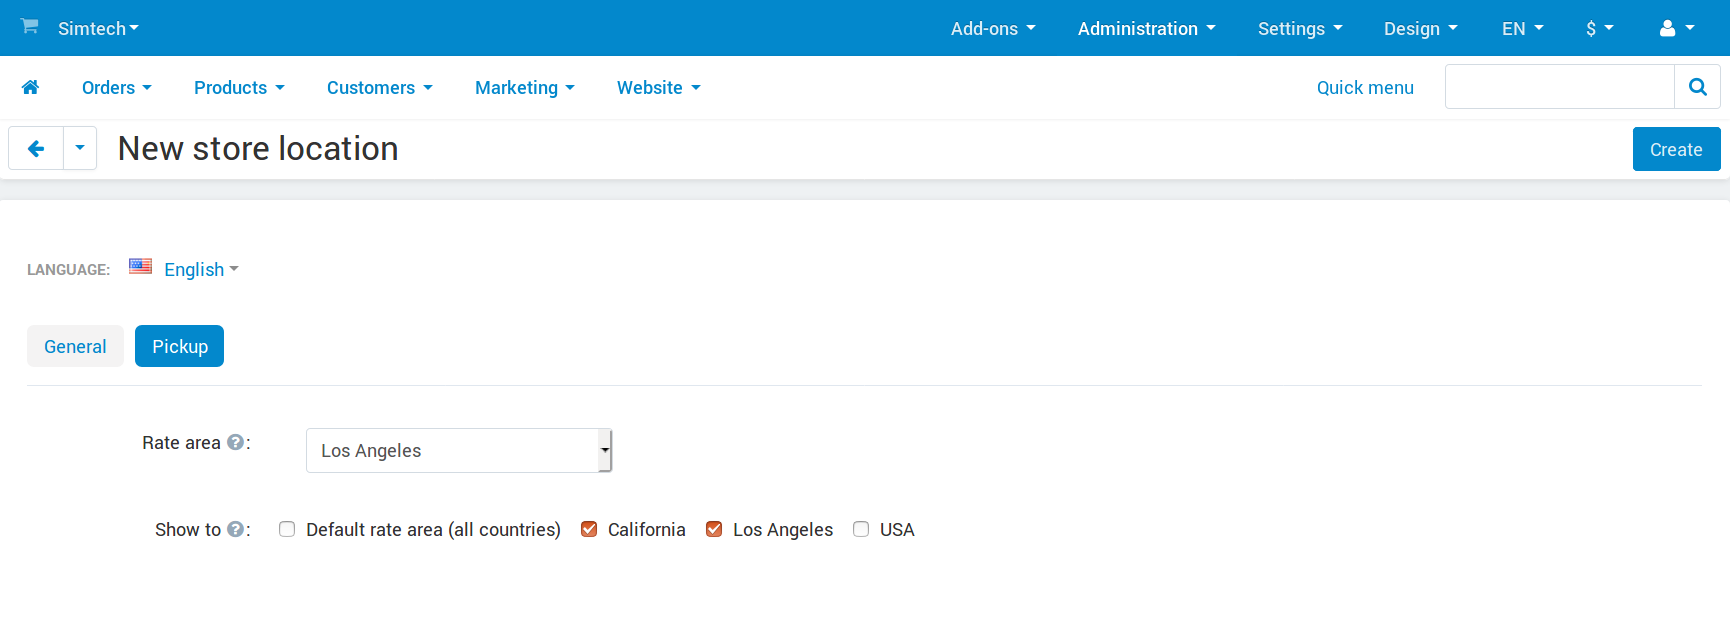This screenshot has width=1730, height=640.
Task: Open the $ currency dropdown
Action: coord(1600,28)
